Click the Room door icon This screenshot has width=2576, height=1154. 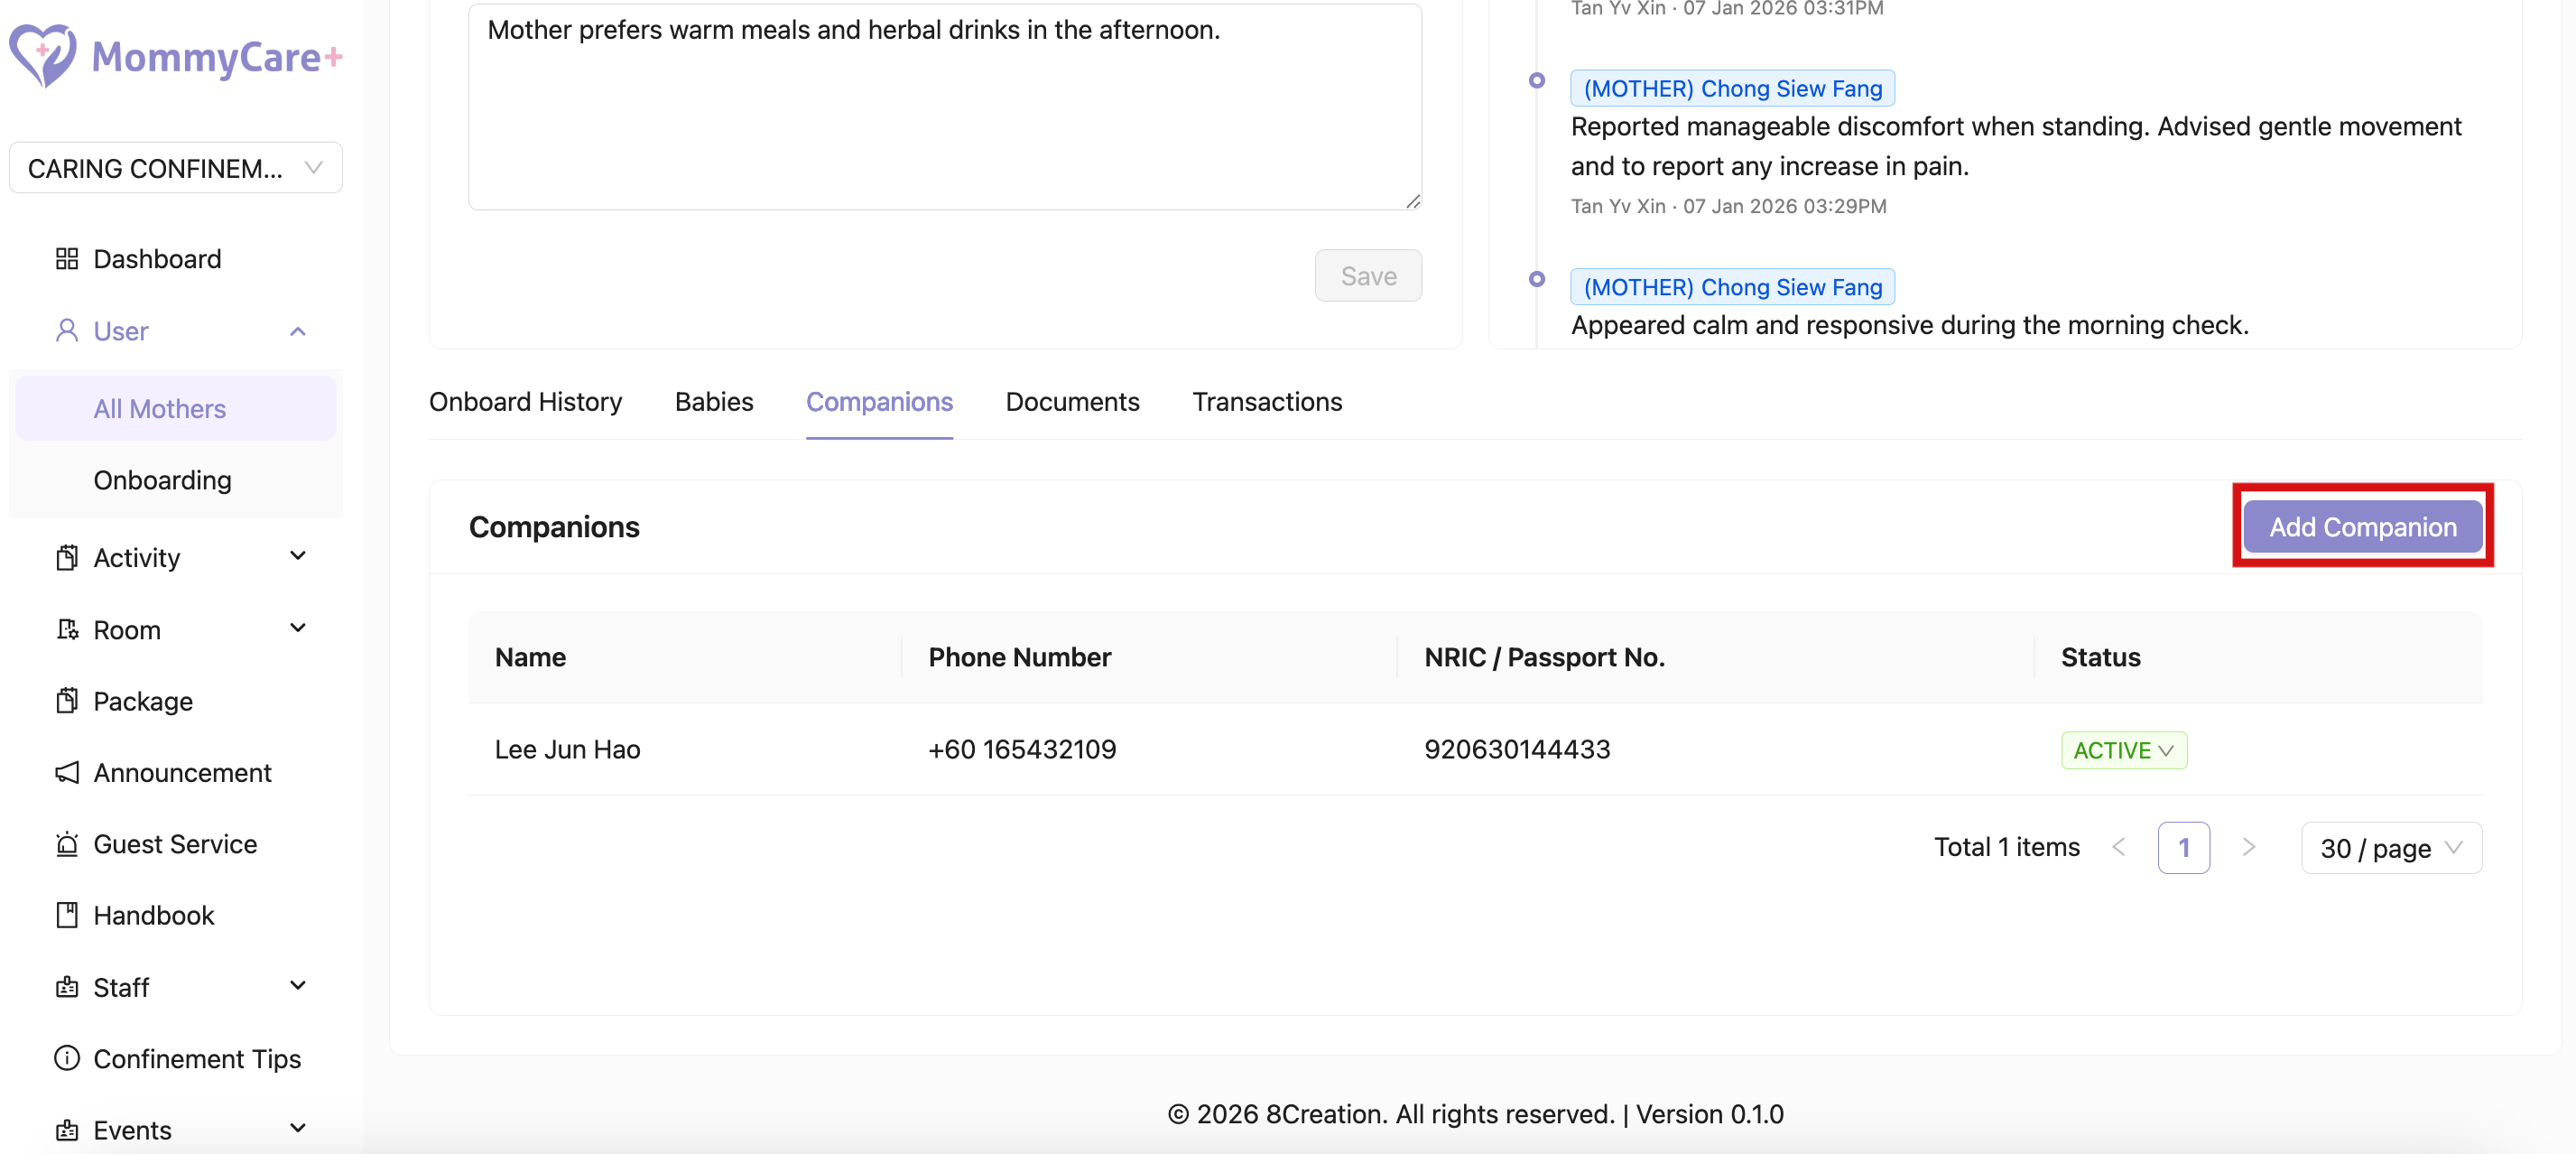67,629
